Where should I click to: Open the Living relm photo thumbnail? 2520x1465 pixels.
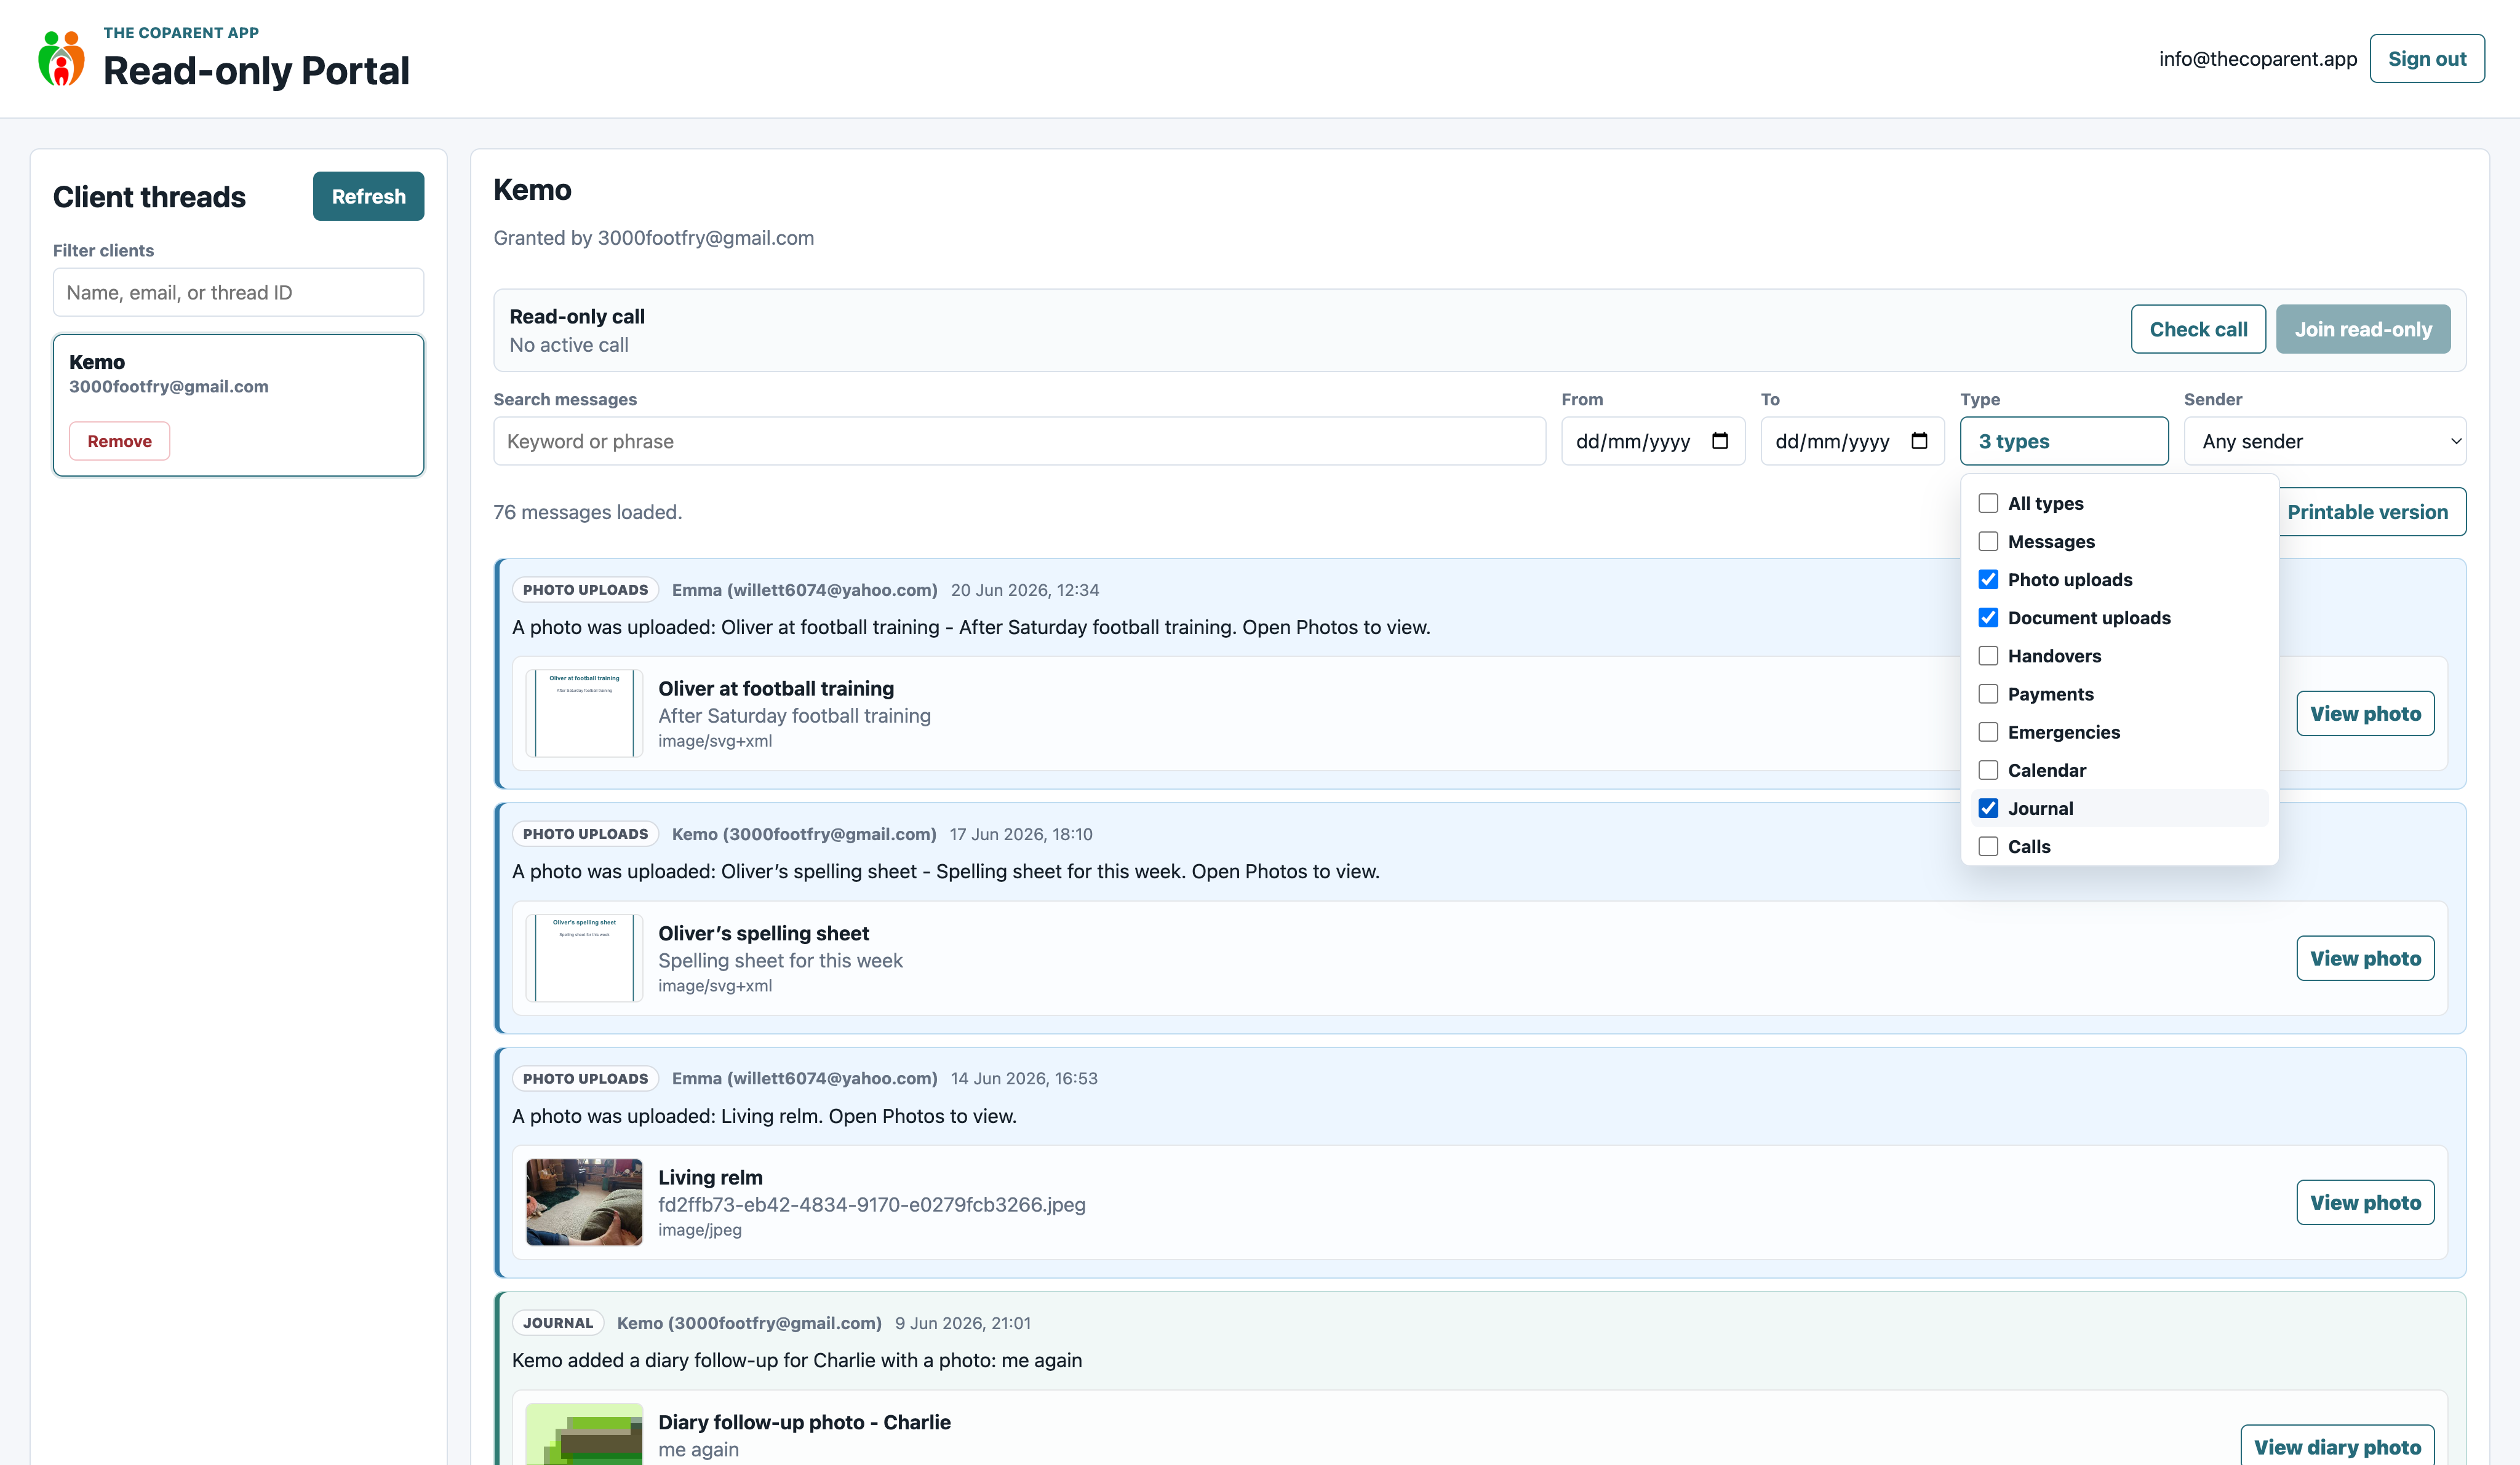click(x=584, y=1202)
